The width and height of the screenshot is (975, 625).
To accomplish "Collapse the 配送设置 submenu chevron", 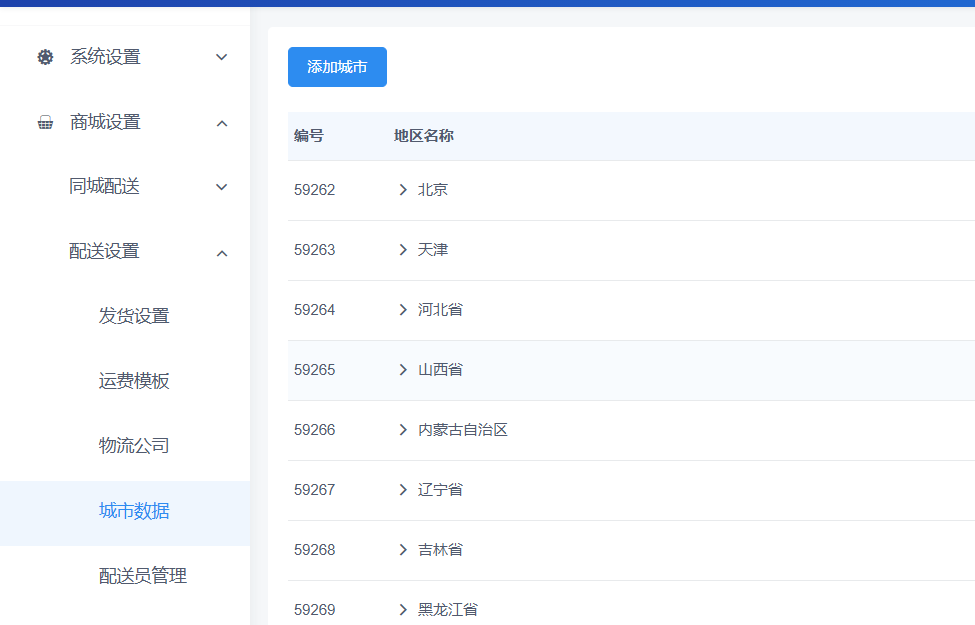I will coord(221,253).
